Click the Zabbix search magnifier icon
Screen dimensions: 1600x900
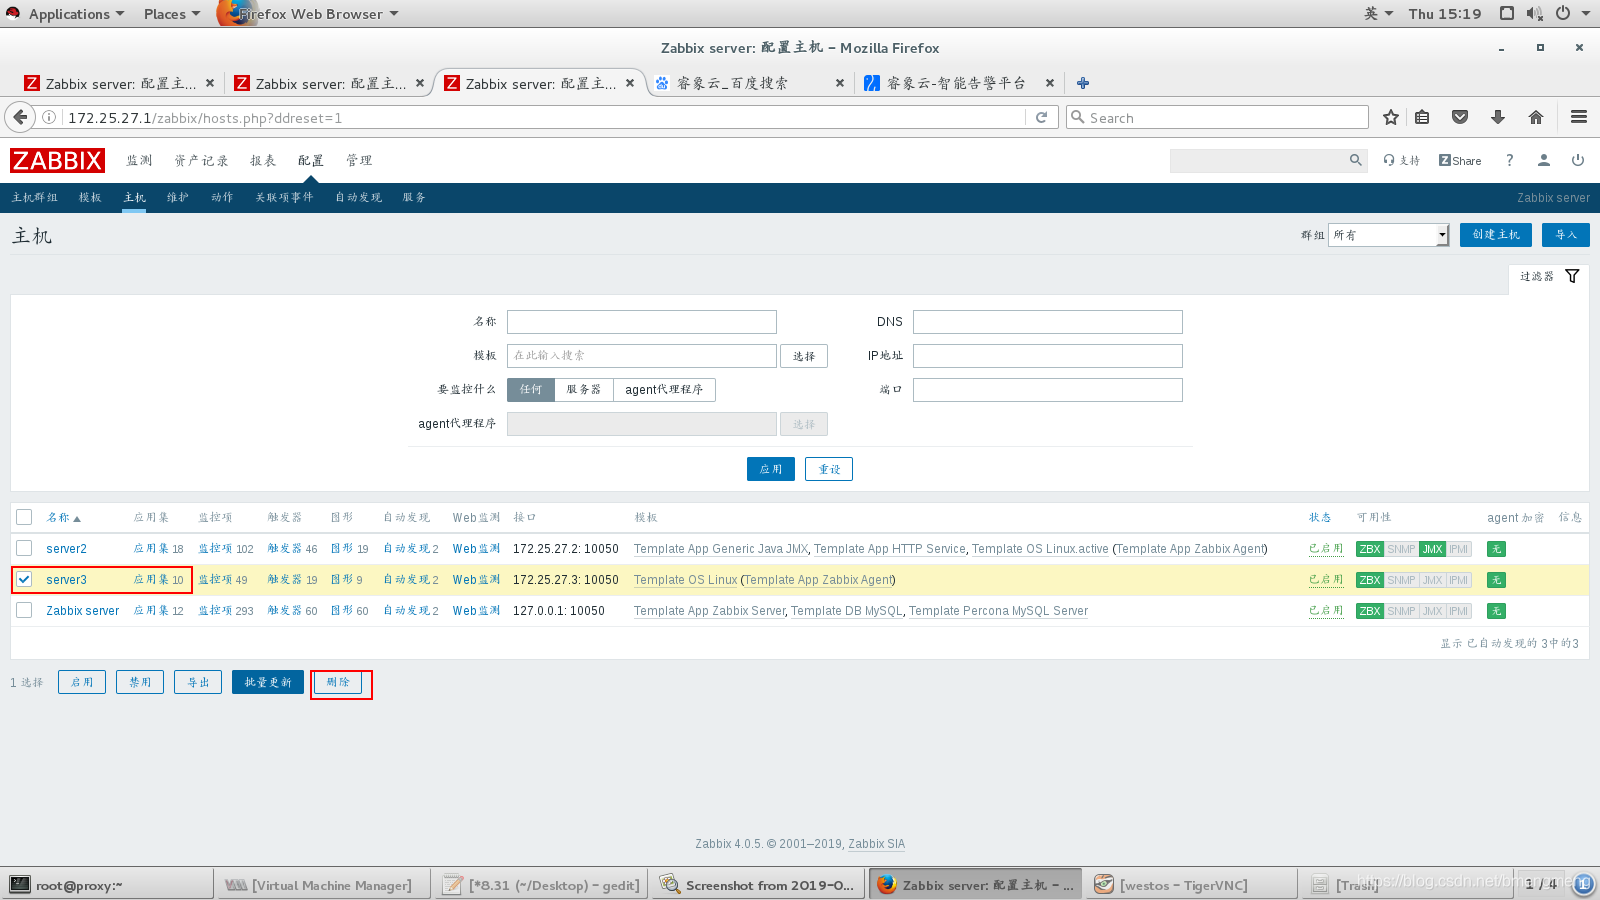(x=1355, y=160)
